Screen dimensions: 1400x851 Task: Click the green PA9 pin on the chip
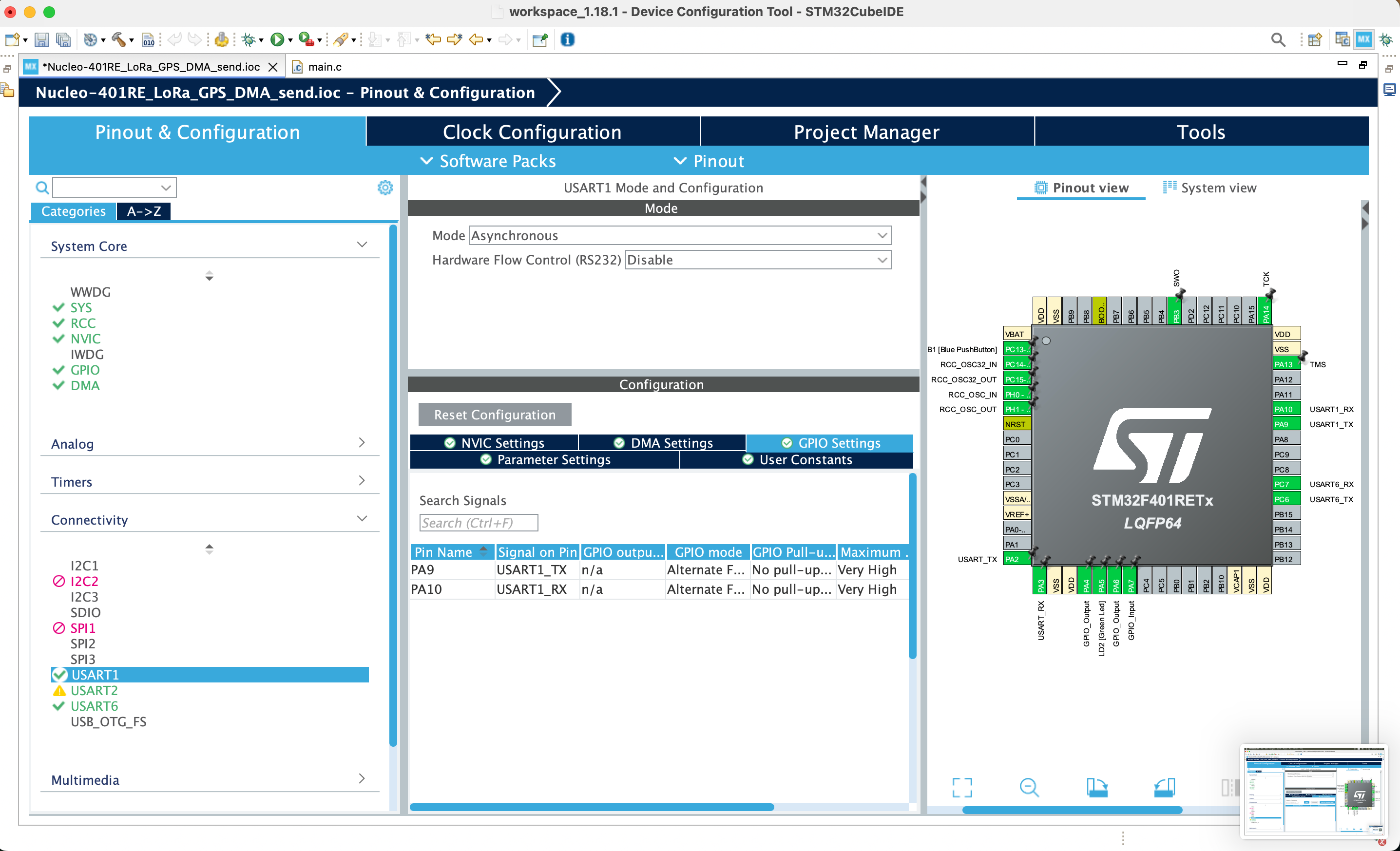(1286, 424)
